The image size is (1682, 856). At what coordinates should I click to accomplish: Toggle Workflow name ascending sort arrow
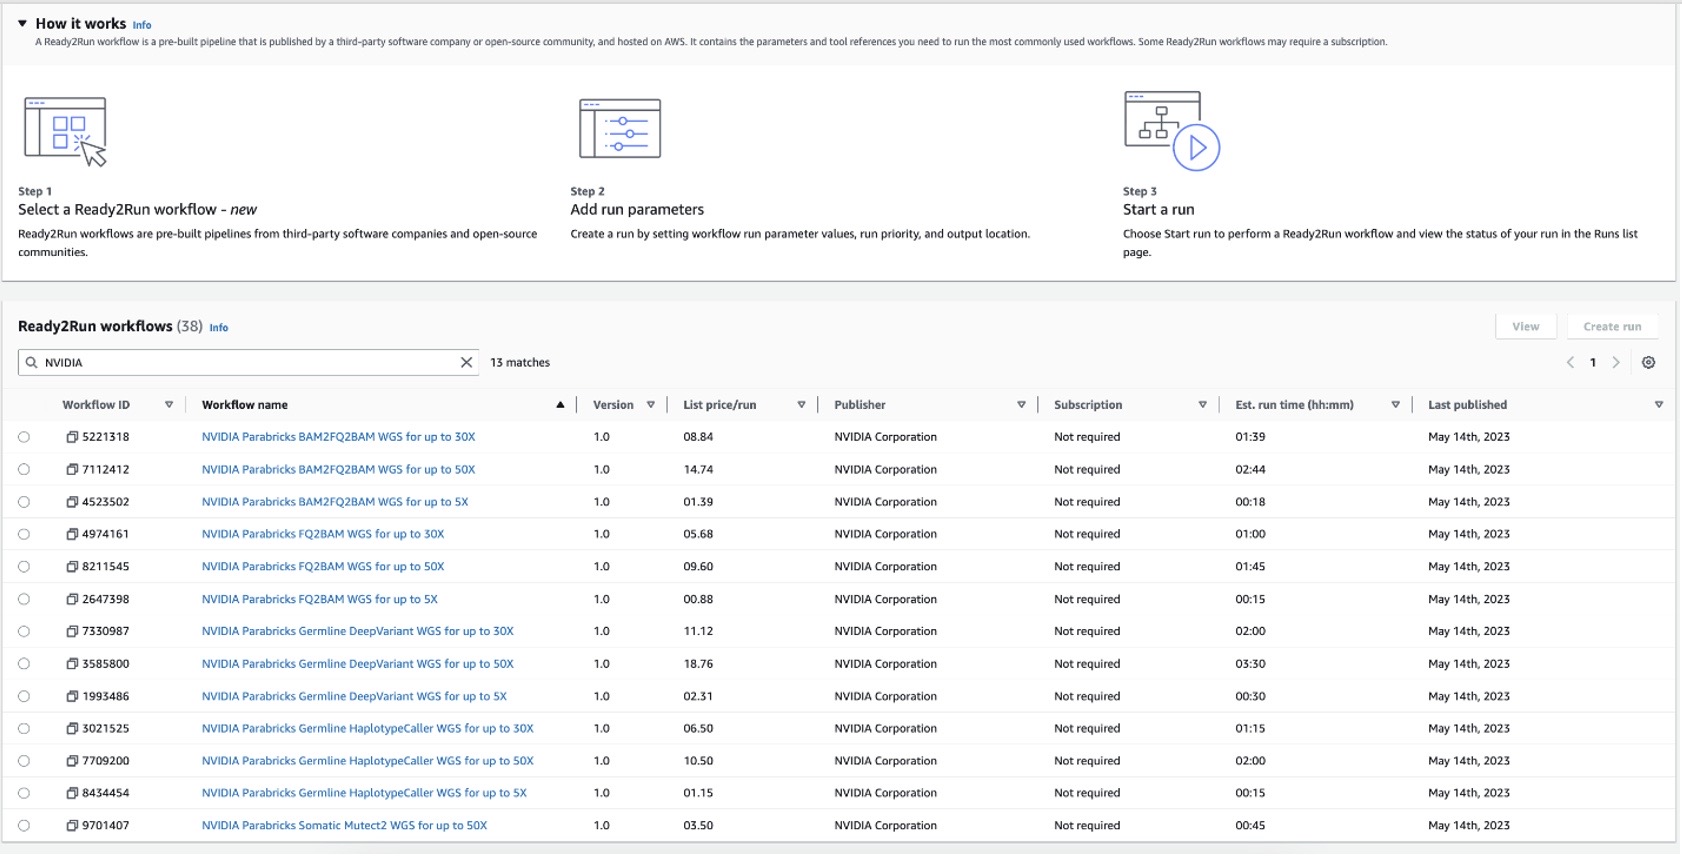[560, 405]
